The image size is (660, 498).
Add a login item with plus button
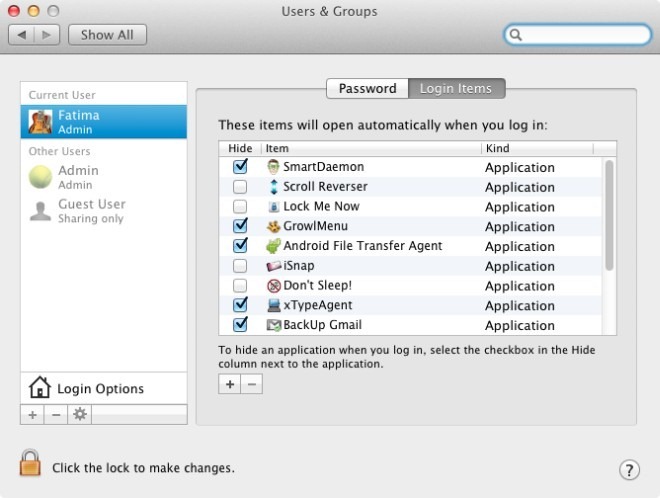[x=230, y=385]
